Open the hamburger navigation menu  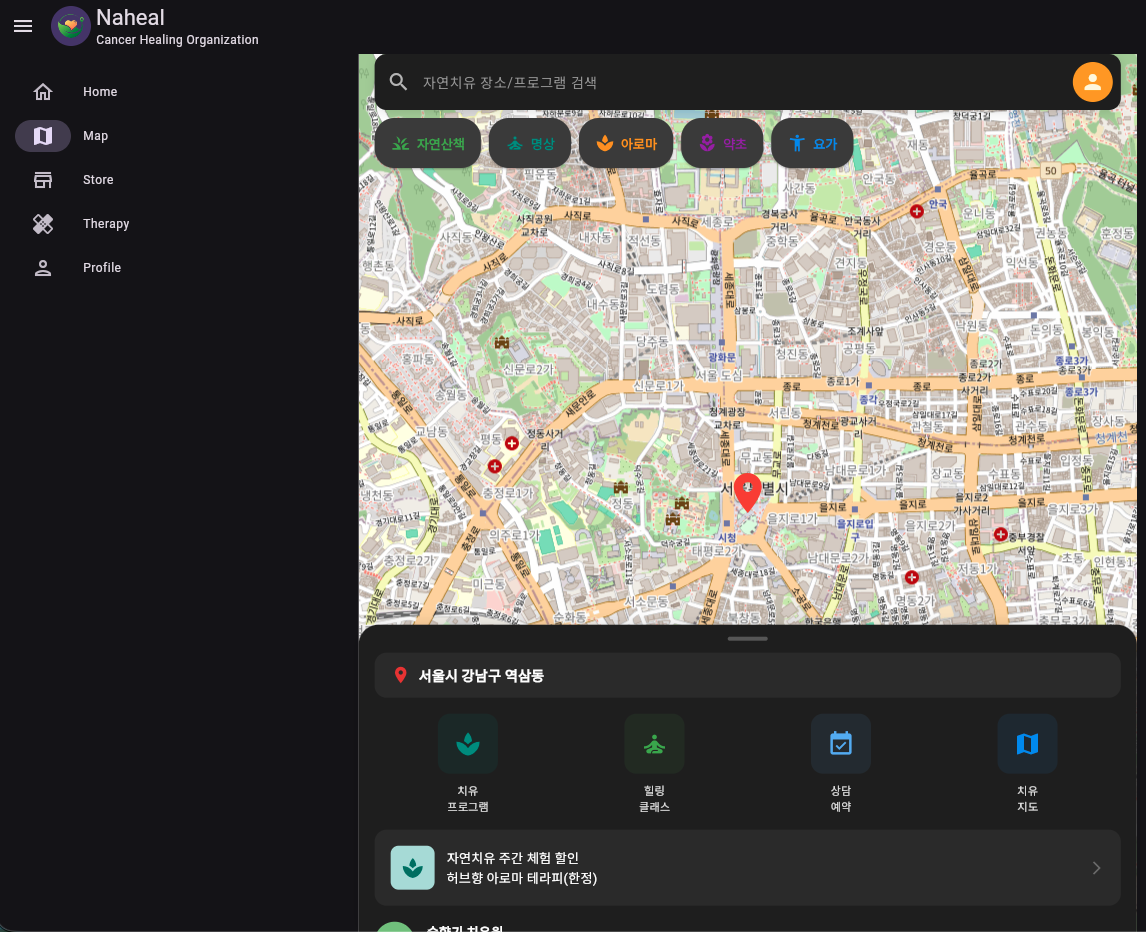[23, 26]
